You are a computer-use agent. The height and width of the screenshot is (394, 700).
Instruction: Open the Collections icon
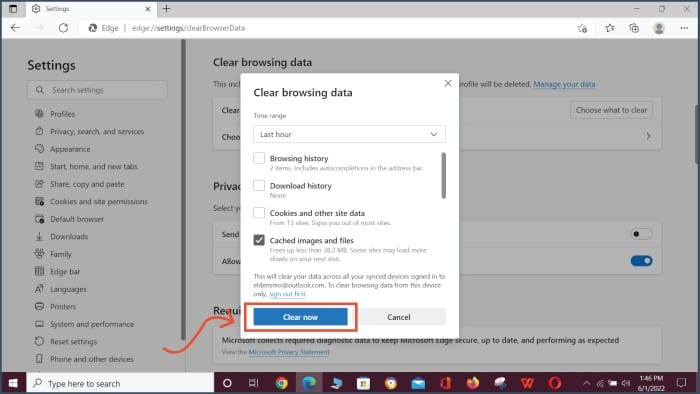point(634,28)
